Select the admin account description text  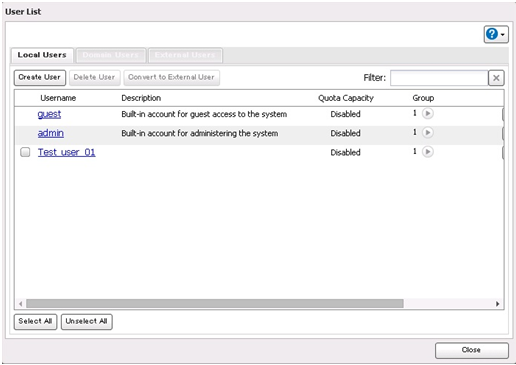pyautogui.click(x=199, y=133)
